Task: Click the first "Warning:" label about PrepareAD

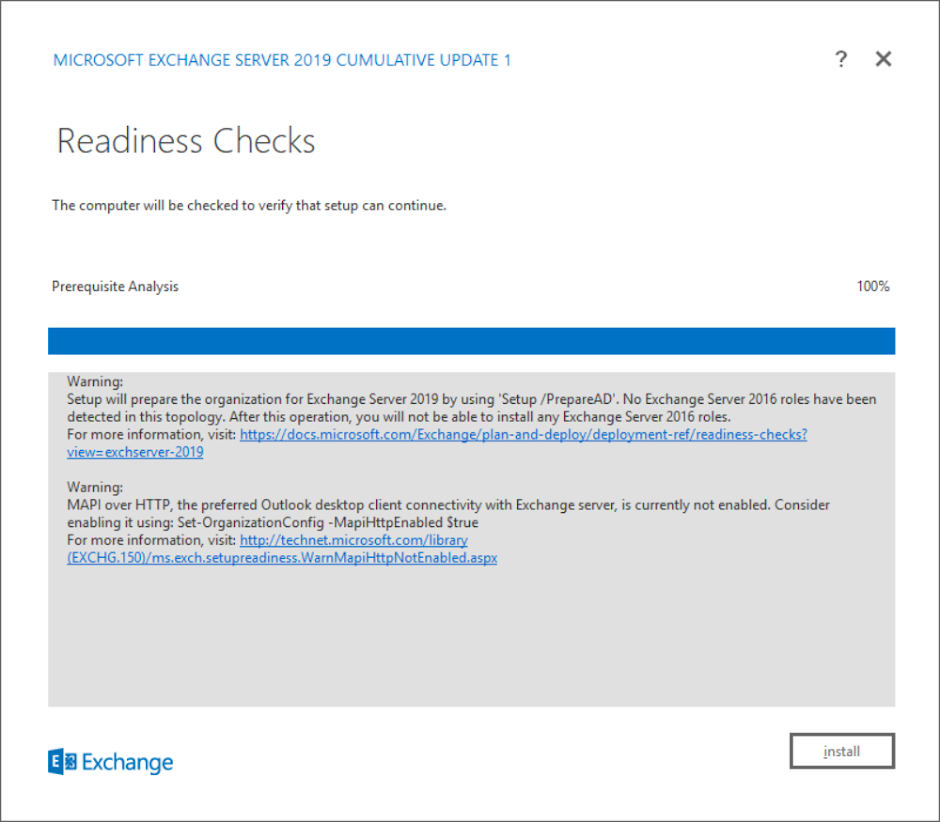Action: pos(95,381)
